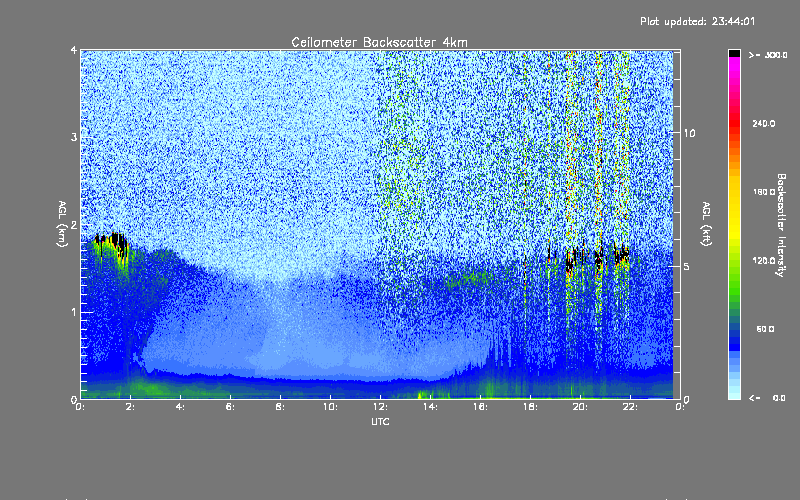Click the '240.0' colorbar value
Image resolution: width=800 pixels, height=500 pixels.
(764, 123)
